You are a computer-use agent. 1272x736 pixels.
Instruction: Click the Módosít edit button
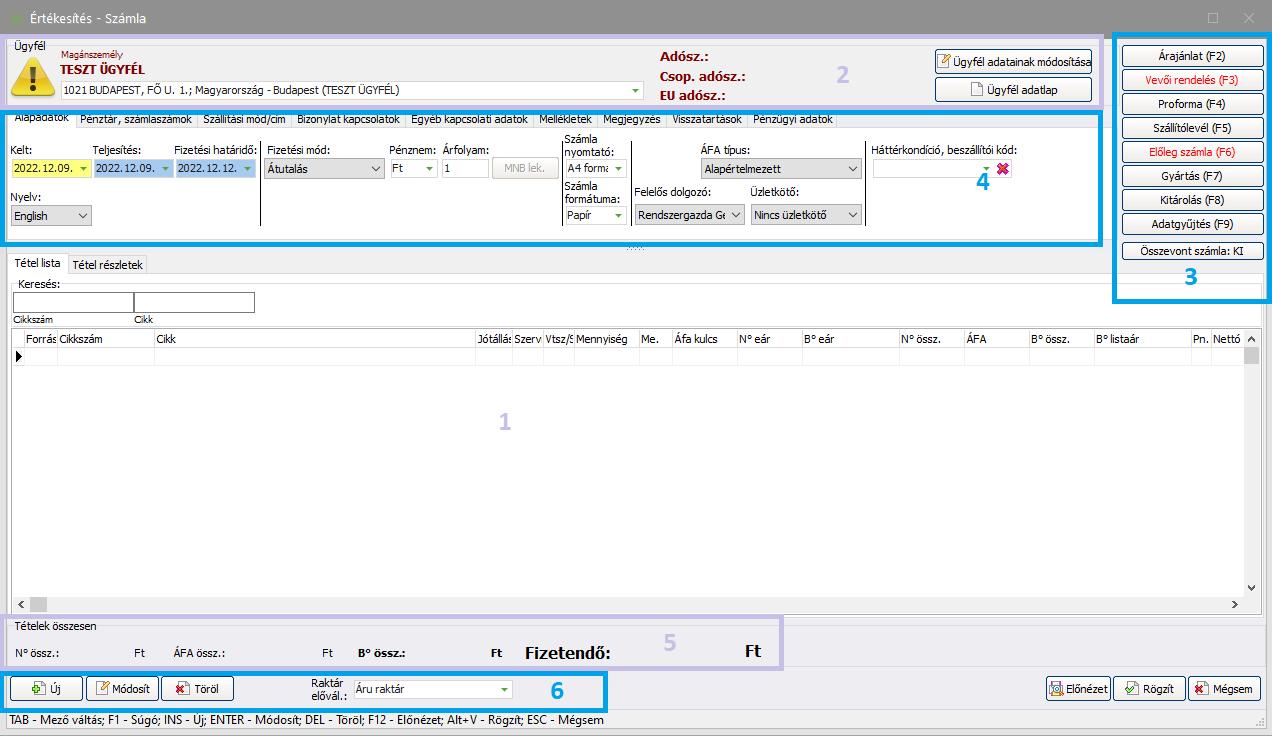pyautogui.click(x=123, y=688)
